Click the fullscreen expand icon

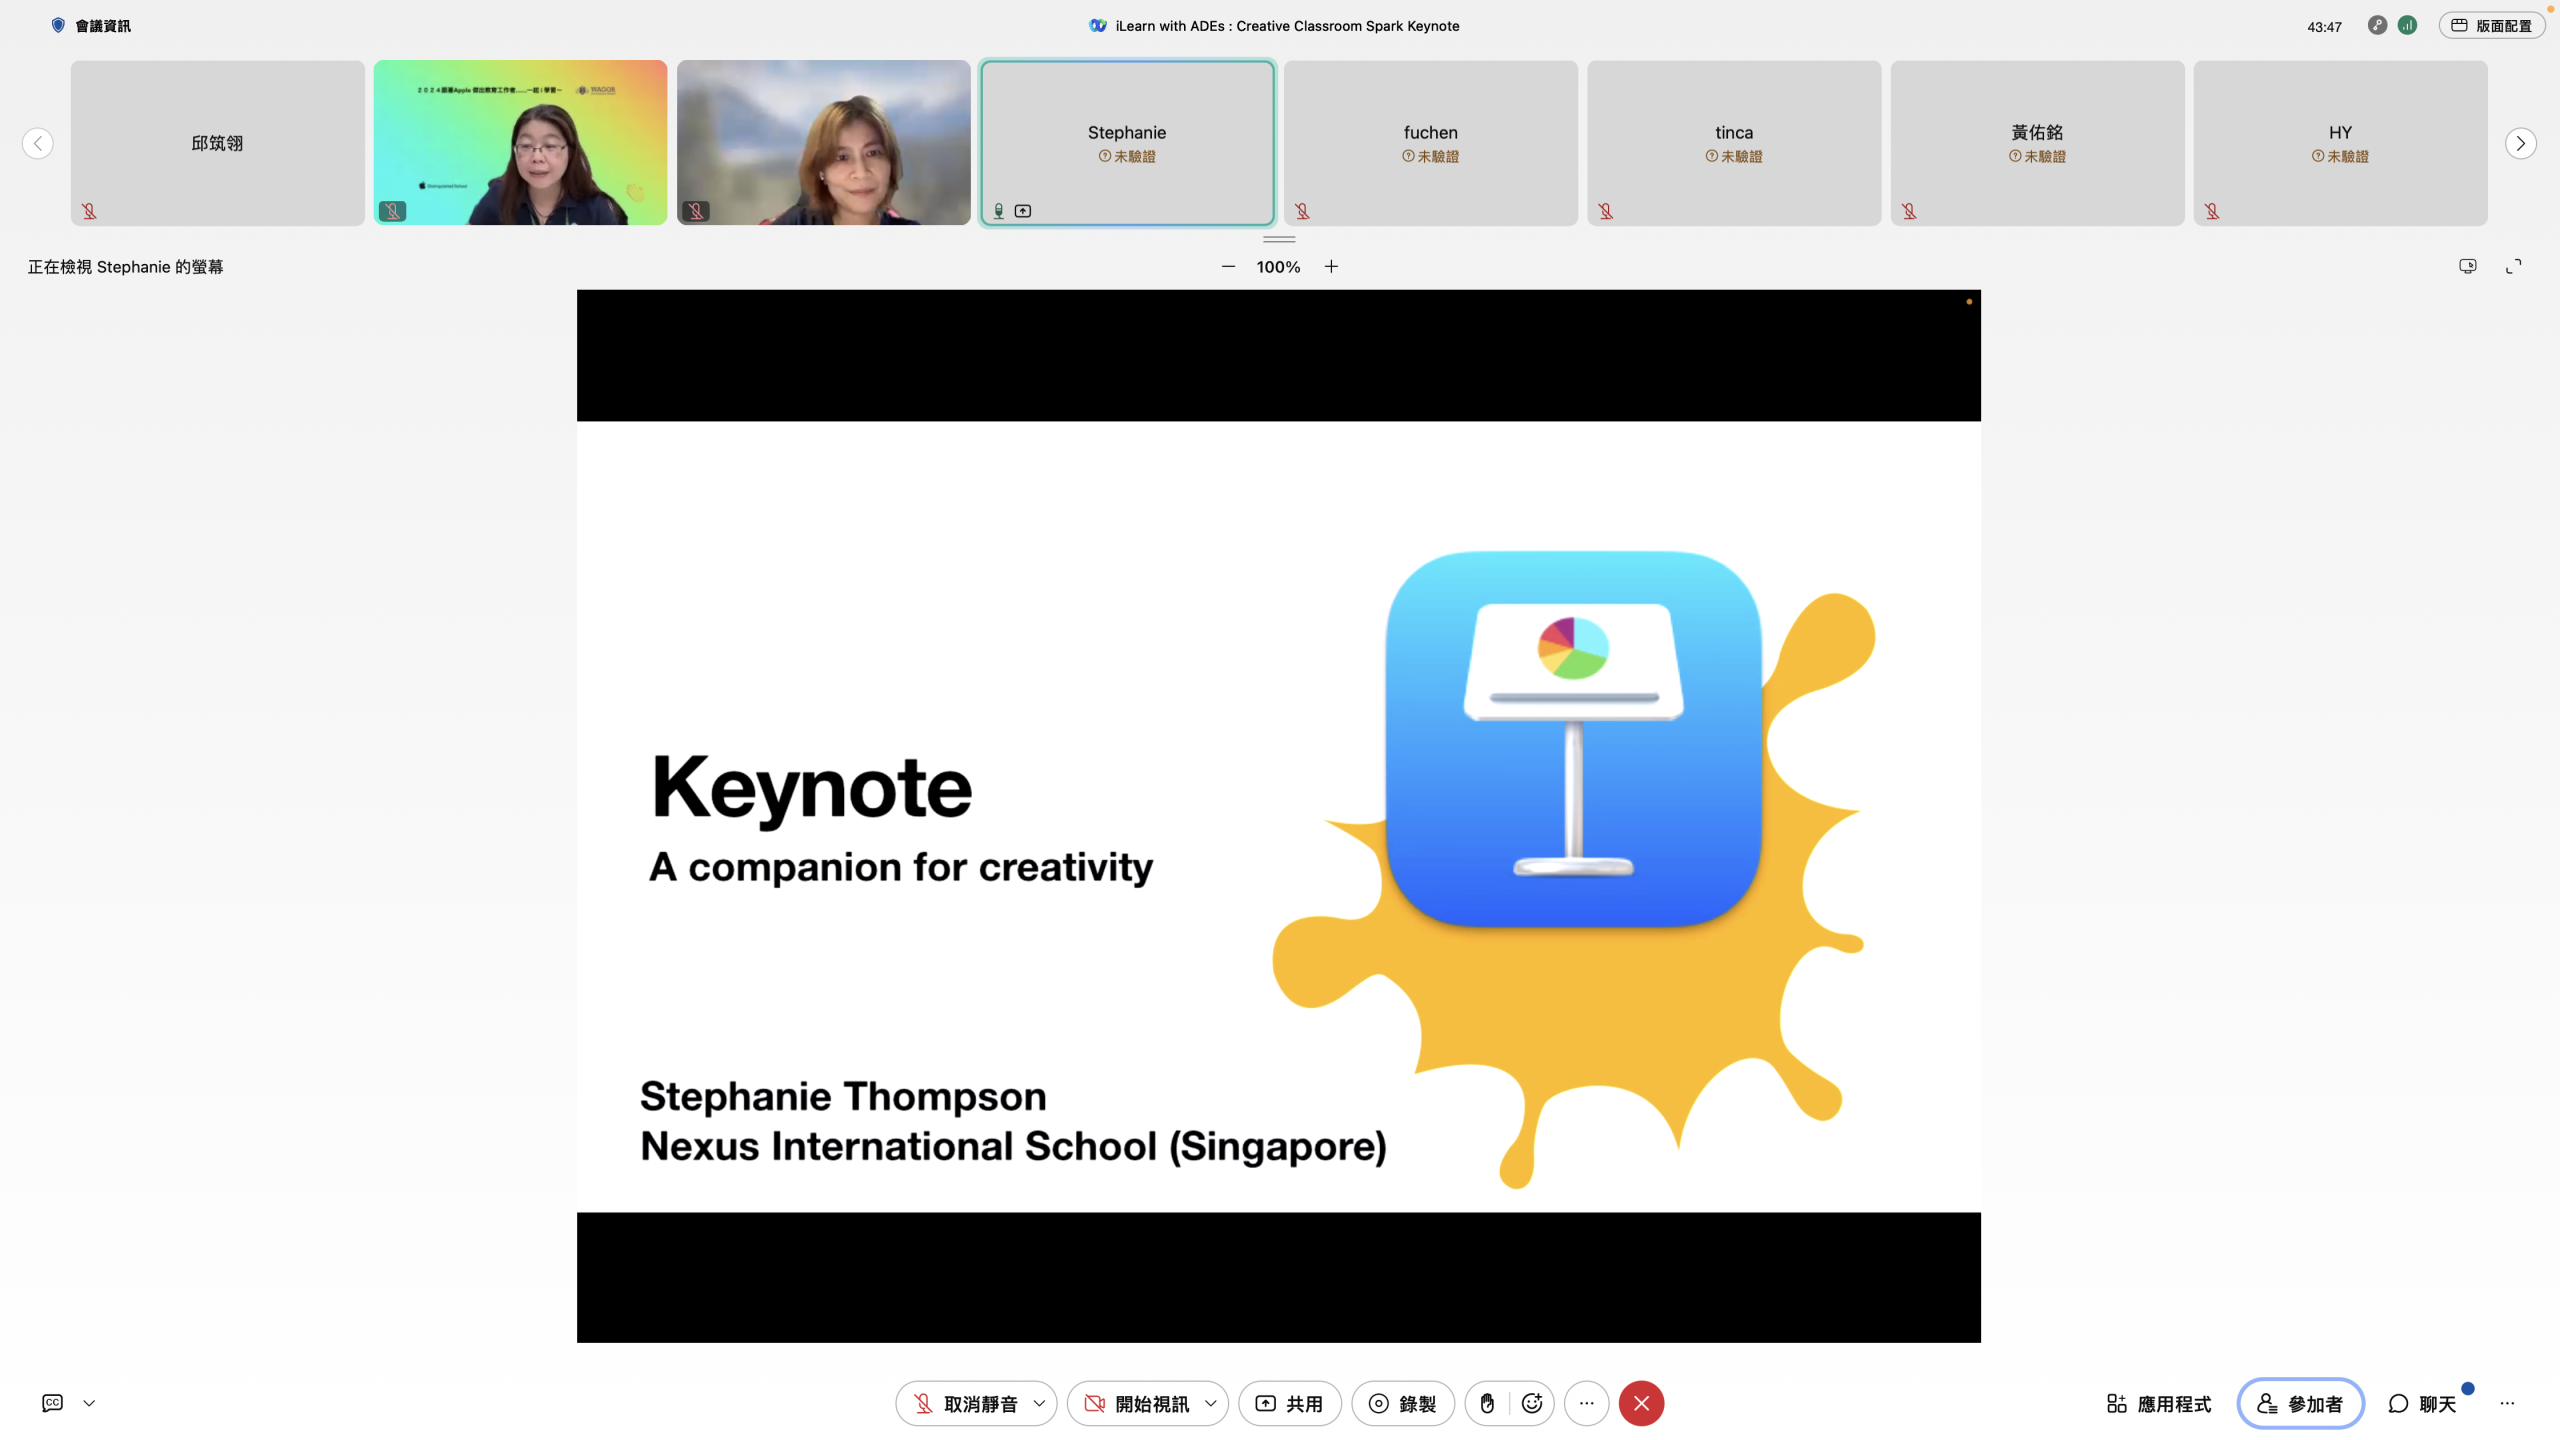[x=2513, y=266]
